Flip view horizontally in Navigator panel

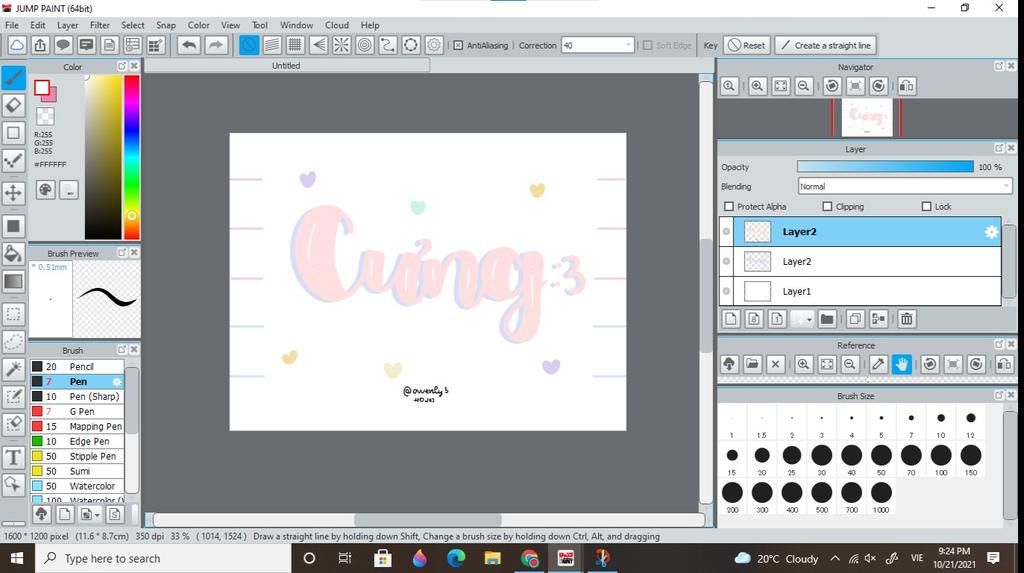pos(906,86)
